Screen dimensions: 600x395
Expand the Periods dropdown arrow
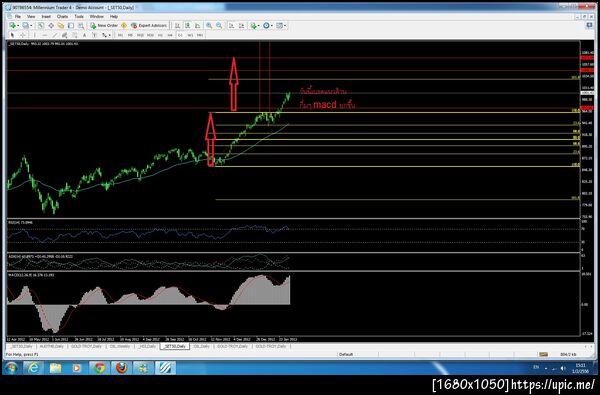pyautogui.click(x=272, y=26)
